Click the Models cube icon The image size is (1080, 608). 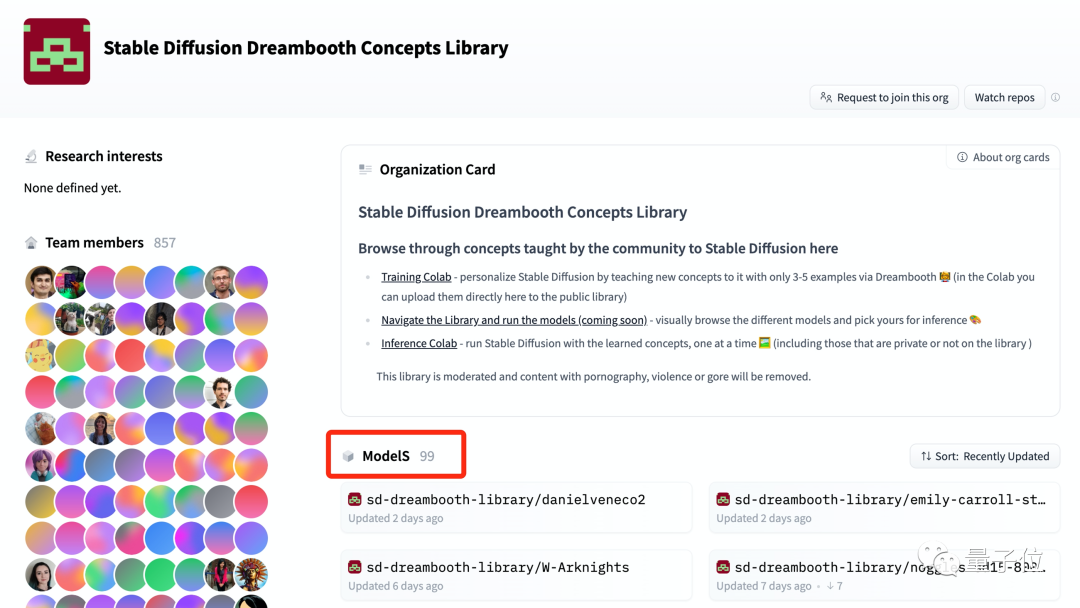[348, 456]
